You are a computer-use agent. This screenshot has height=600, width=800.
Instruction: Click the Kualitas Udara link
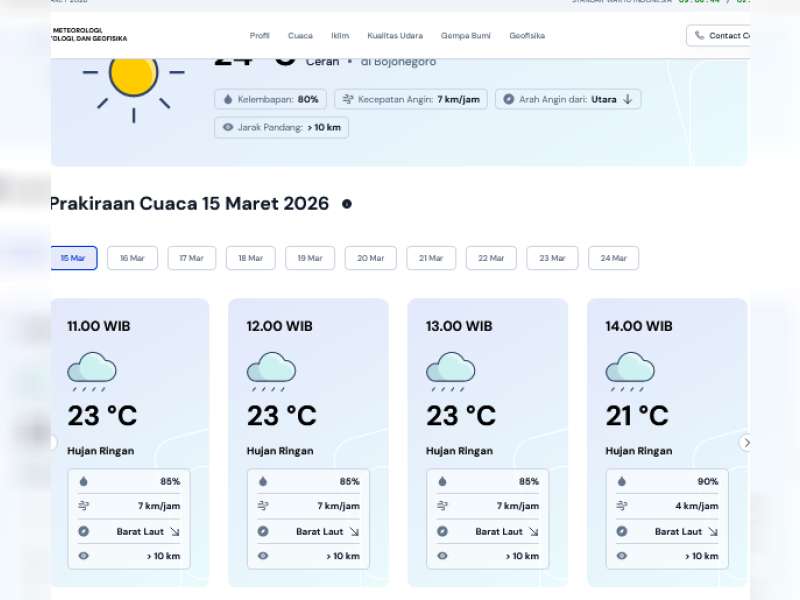click(394, 35)
